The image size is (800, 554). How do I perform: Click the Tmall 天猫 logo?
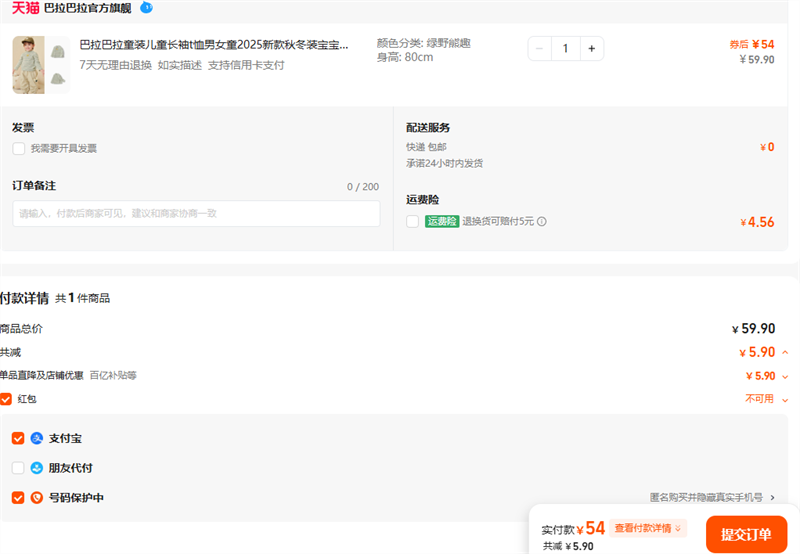tap(26, 8)
